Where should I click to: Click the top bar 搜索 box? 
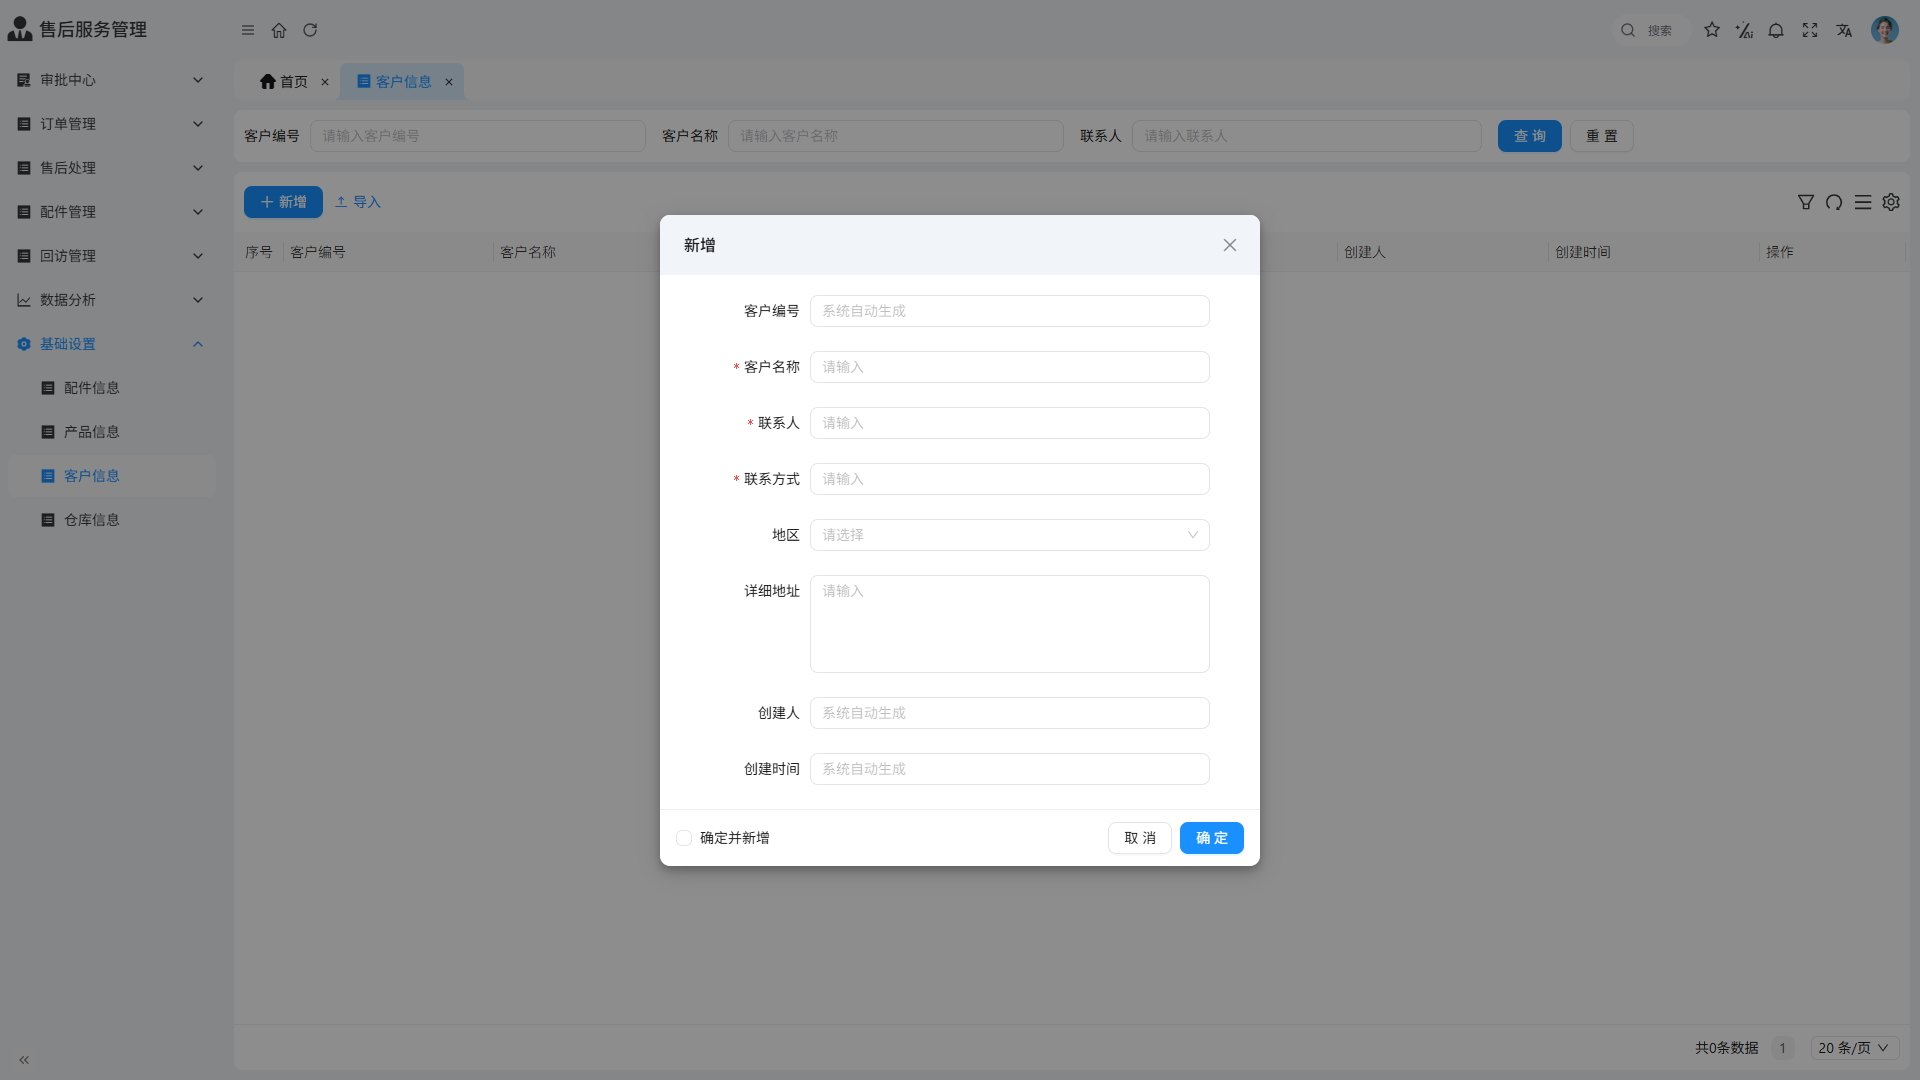[x=1651, y=30]
